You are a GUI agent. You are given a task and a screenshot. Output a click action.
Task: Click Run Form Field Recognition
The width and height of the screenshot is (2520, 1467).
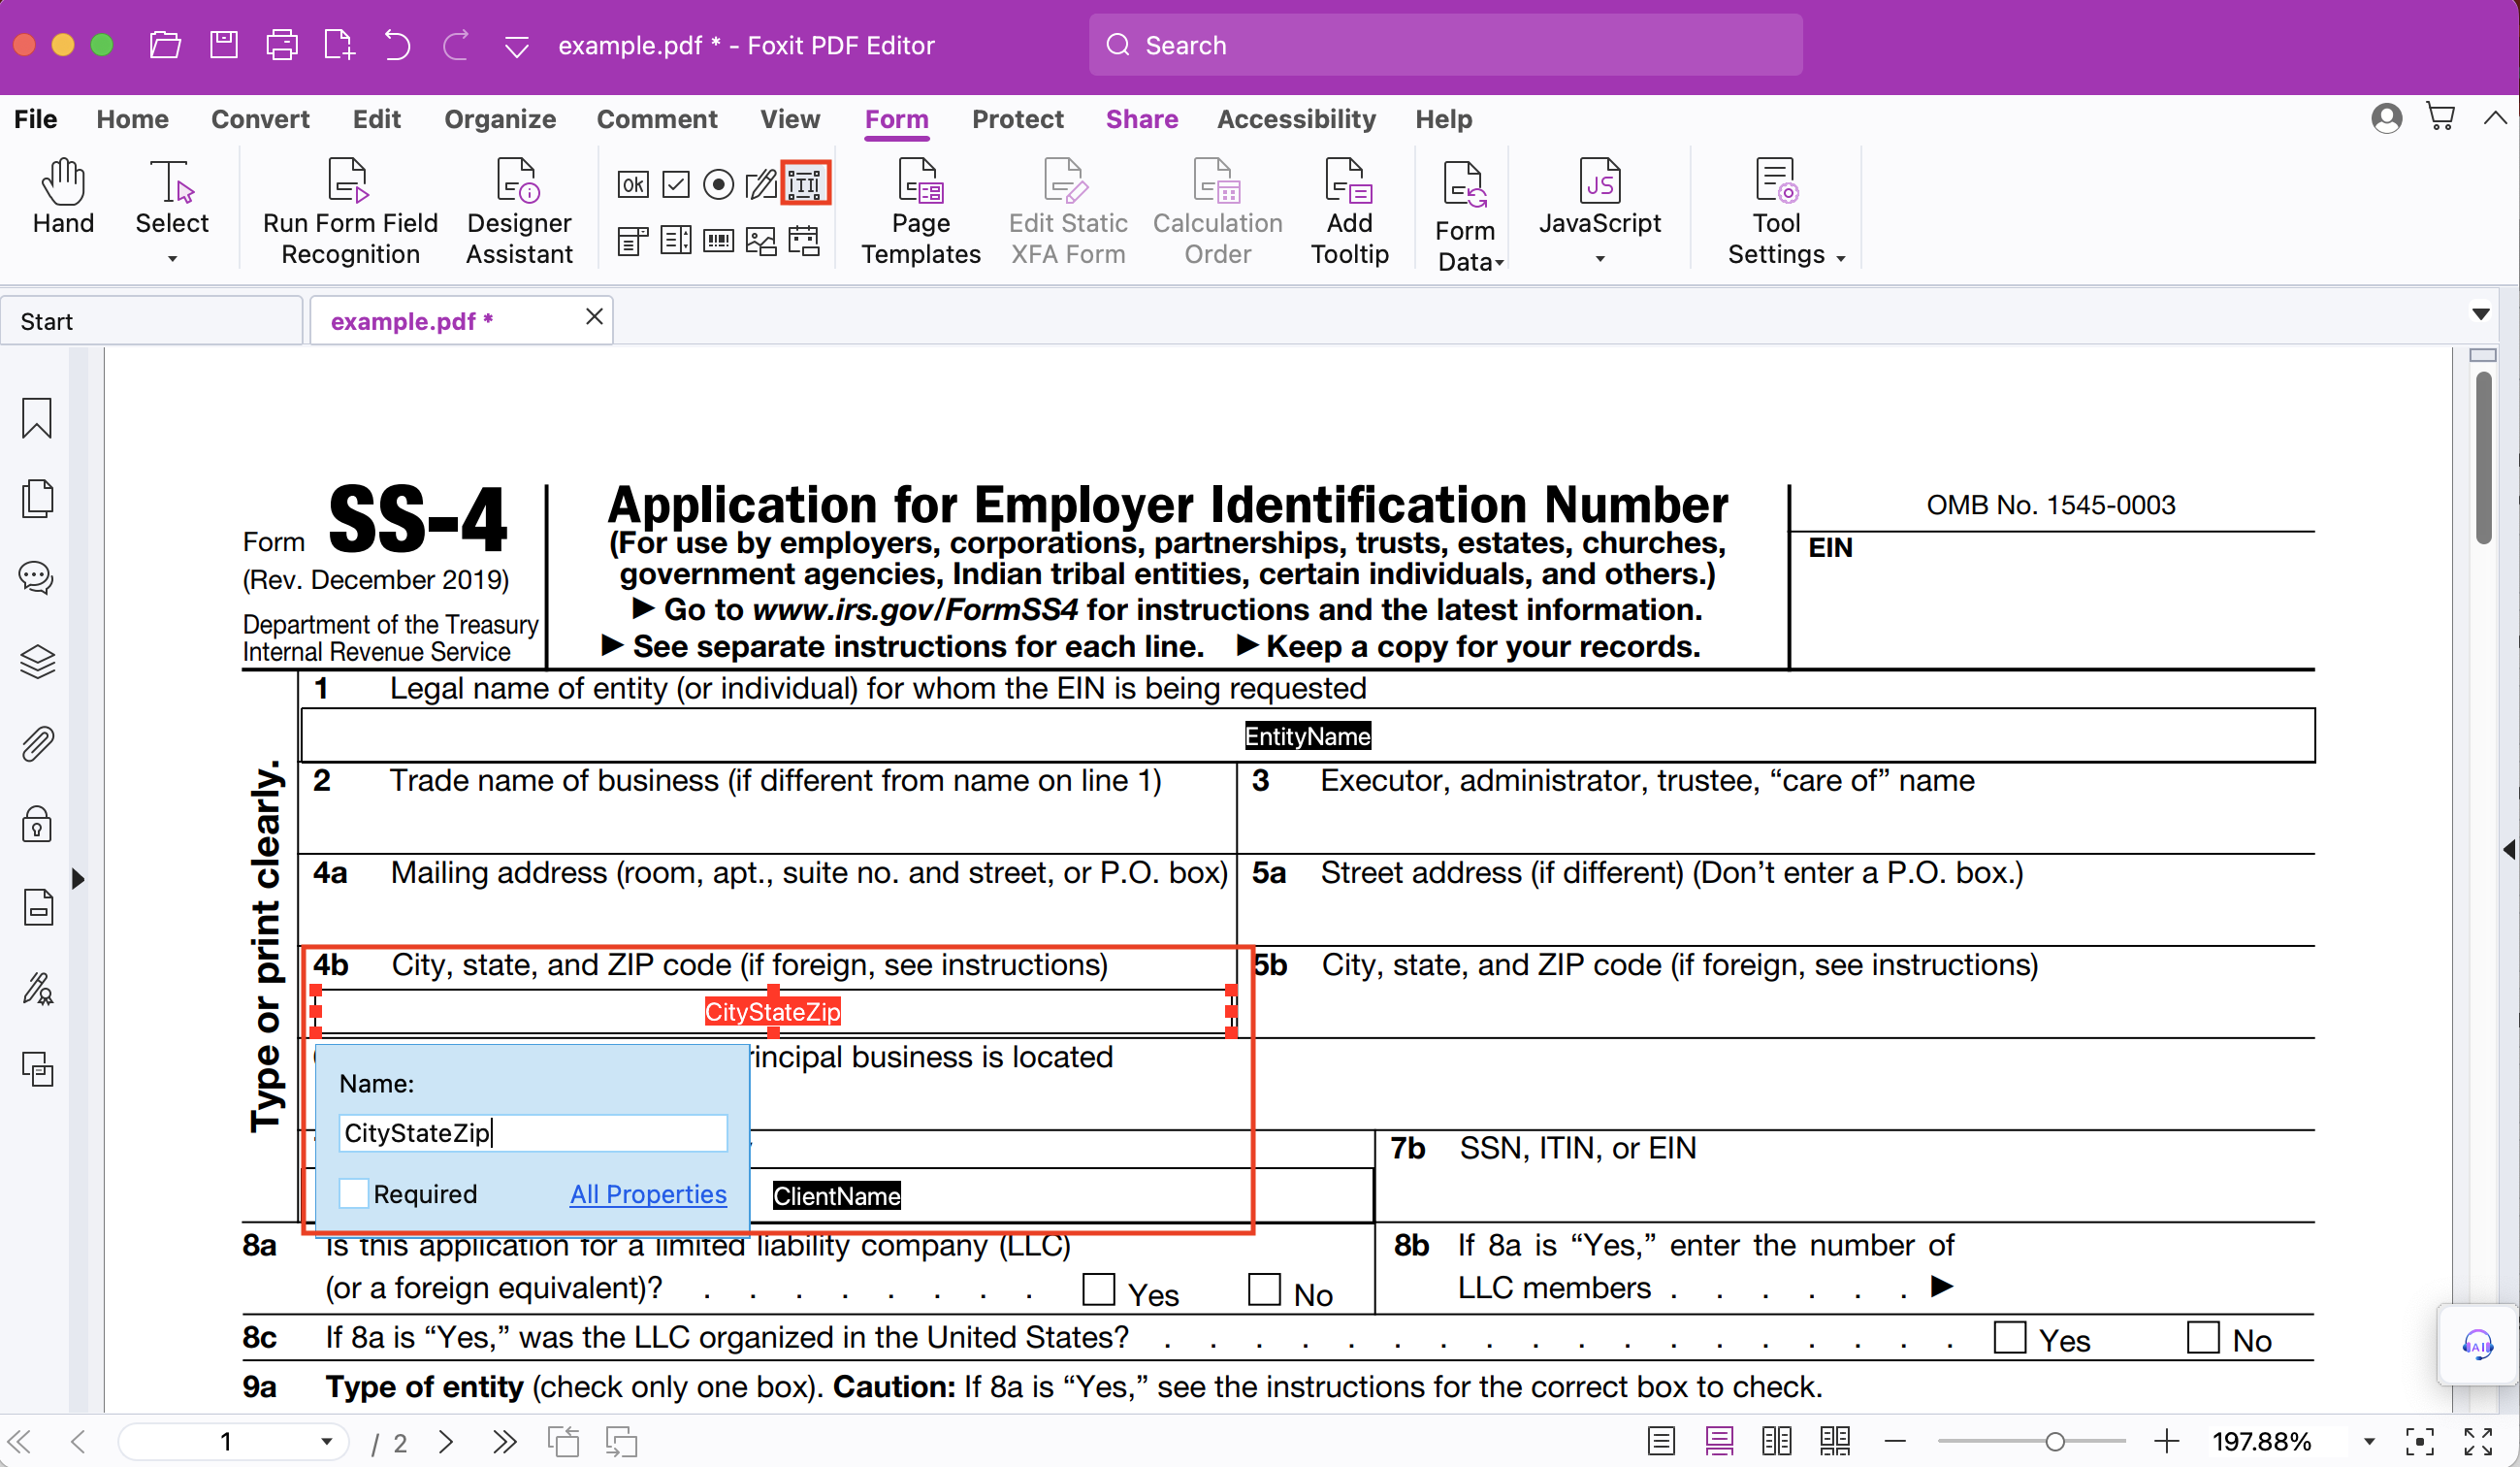pos(350,212)
